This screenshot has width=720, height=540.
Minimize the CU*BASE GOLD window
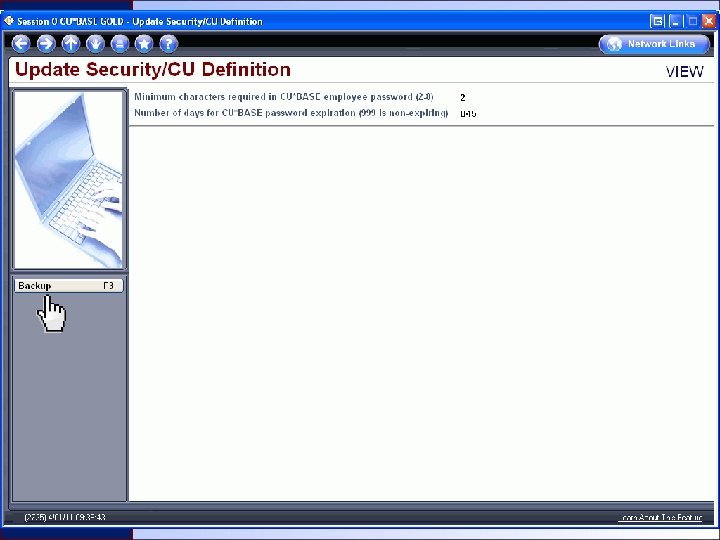[x=675, y=21]
